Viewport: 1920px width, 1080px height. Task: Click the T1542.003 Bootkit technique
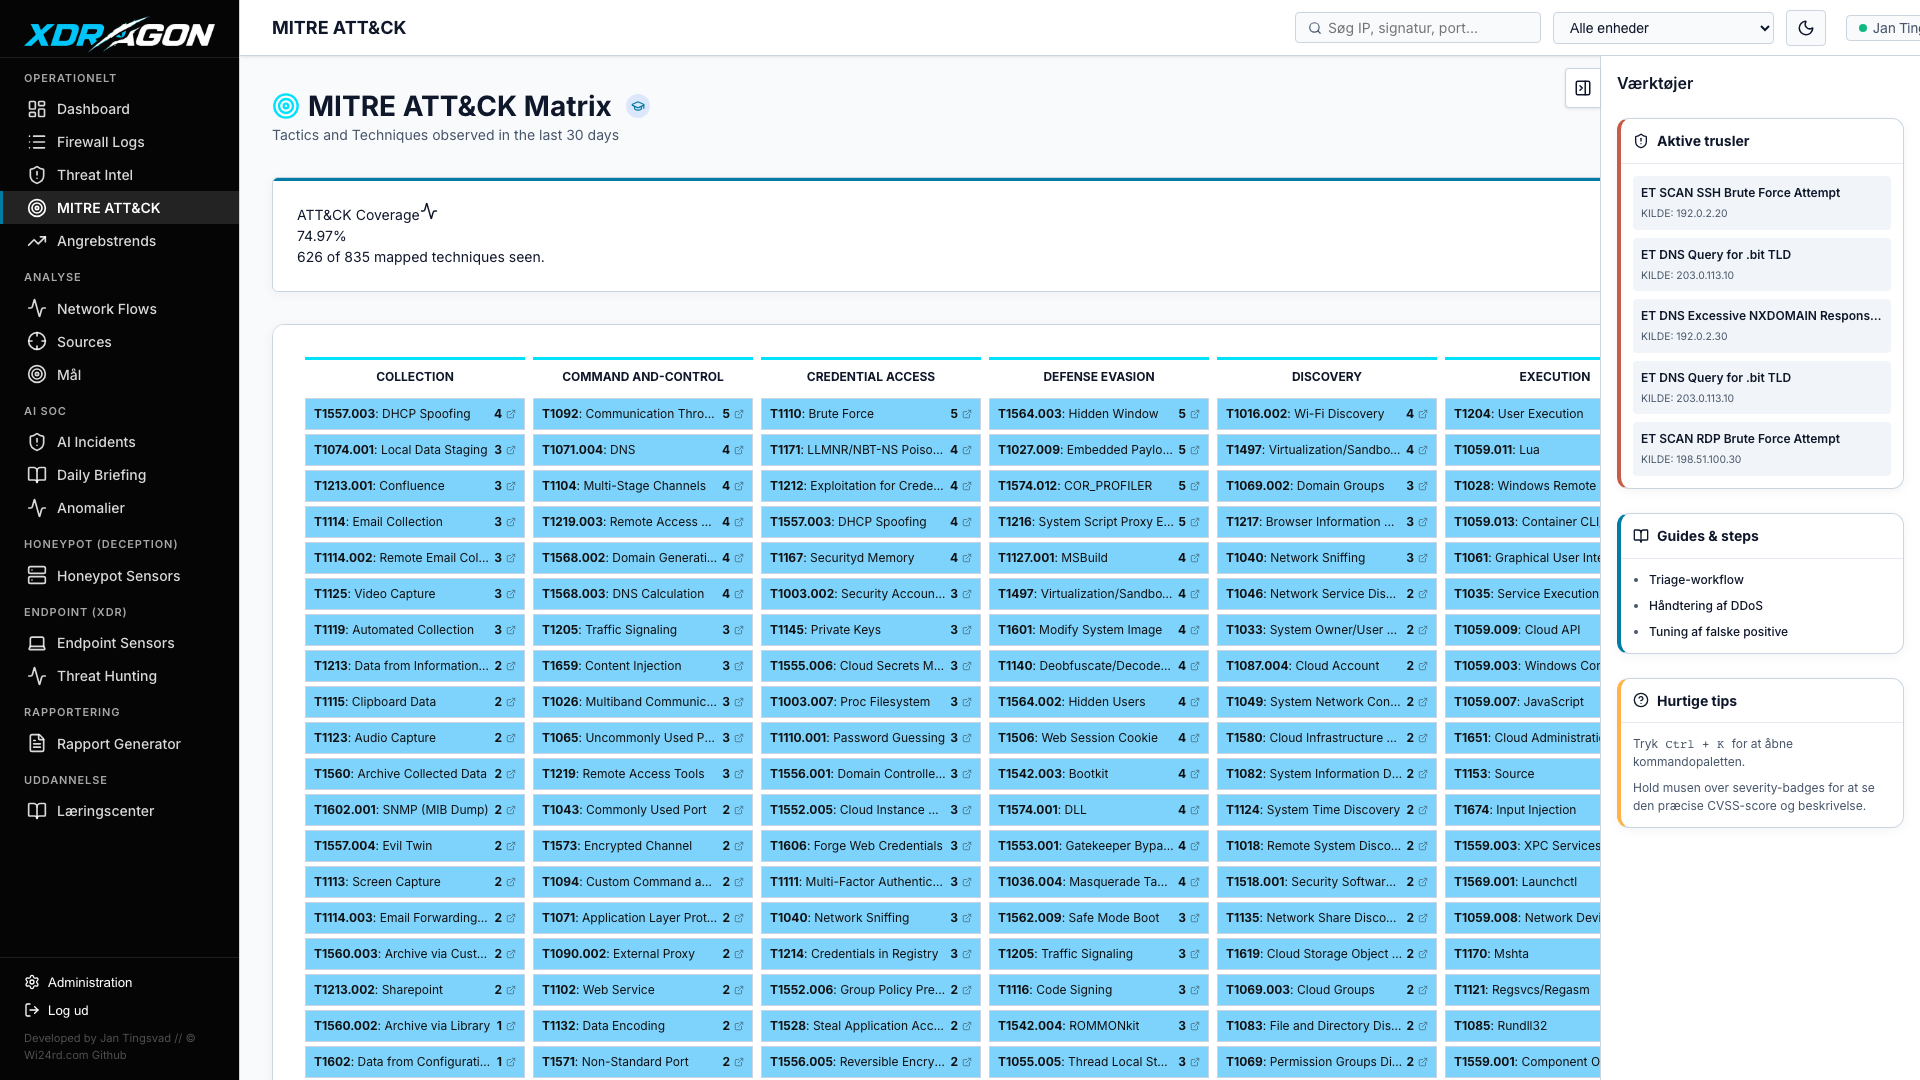(x=1099, y=774)
